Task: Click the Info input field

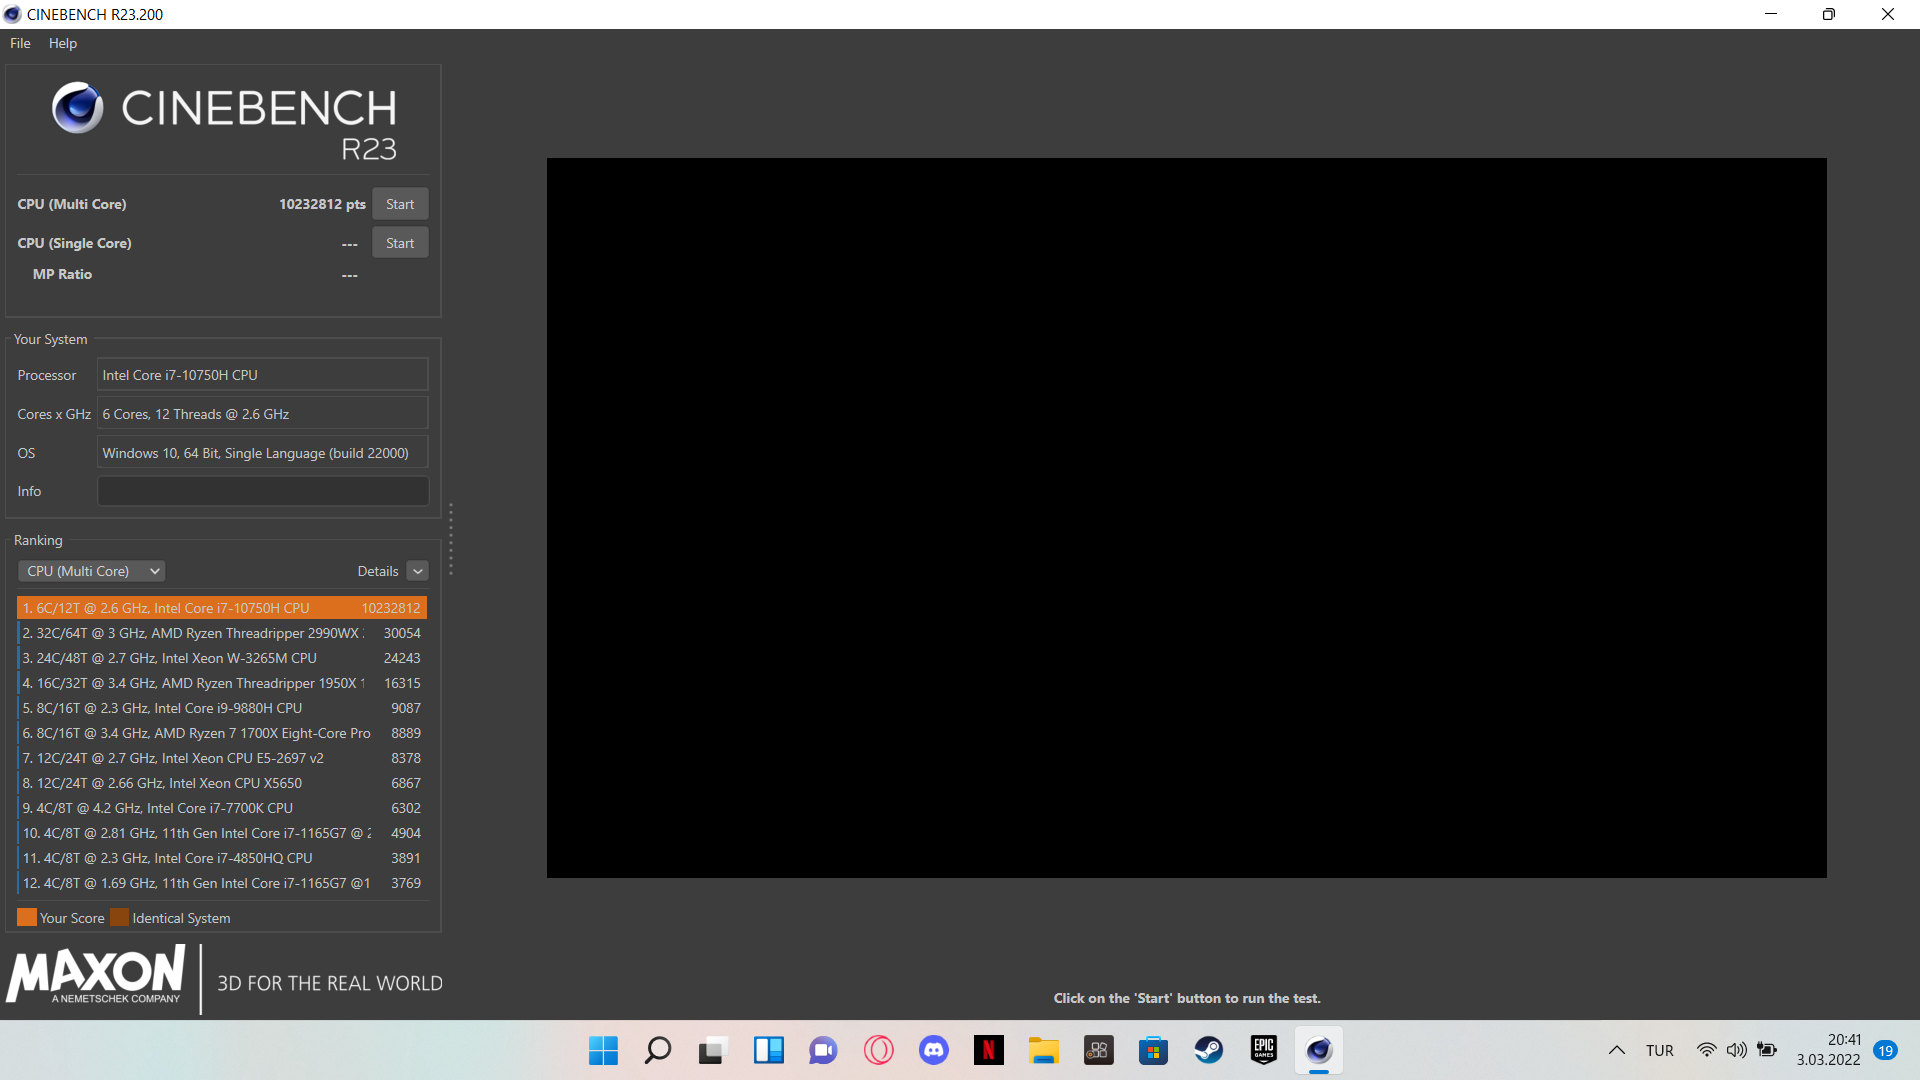Action: click(262, 491)
